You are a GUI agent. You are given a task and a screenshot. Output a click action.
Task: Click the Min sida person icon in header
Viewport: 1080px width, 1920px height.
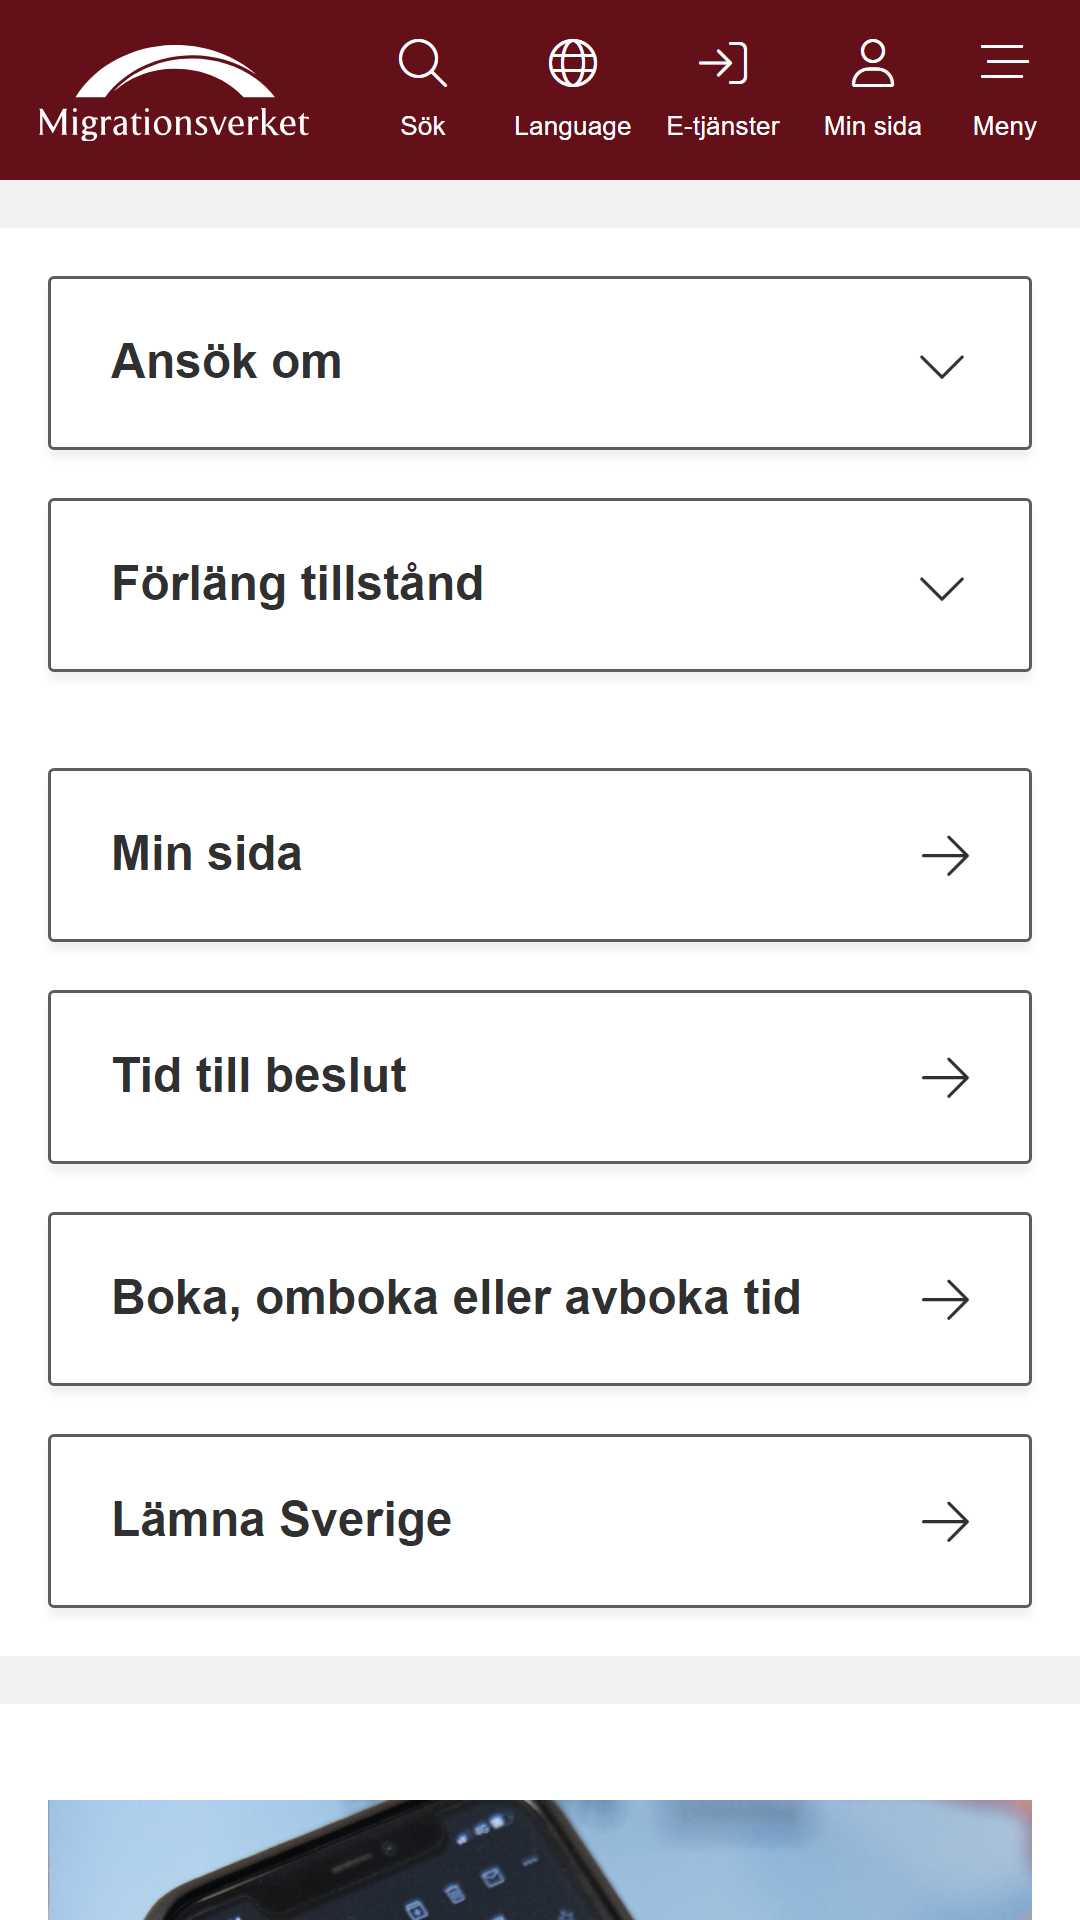[873, 63]
